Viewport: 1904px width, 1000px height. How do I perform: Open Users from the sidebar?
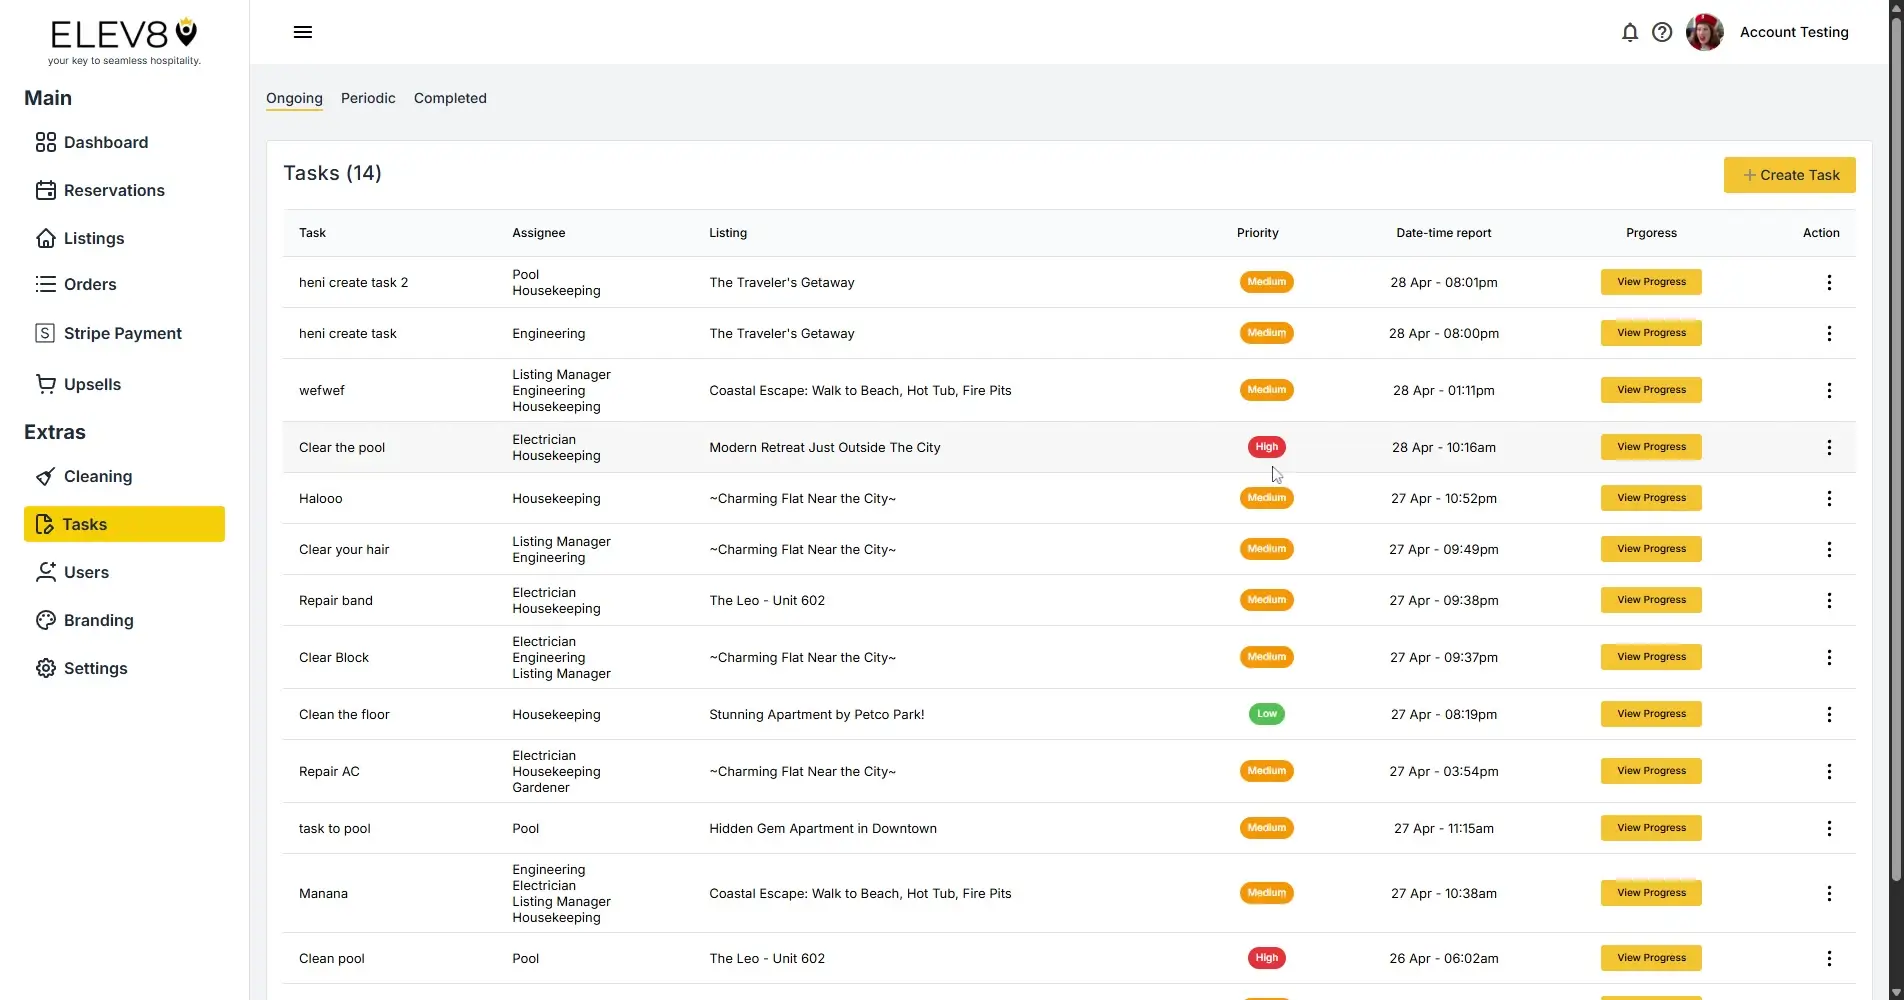pyautogui.click(x=85, y=572)
